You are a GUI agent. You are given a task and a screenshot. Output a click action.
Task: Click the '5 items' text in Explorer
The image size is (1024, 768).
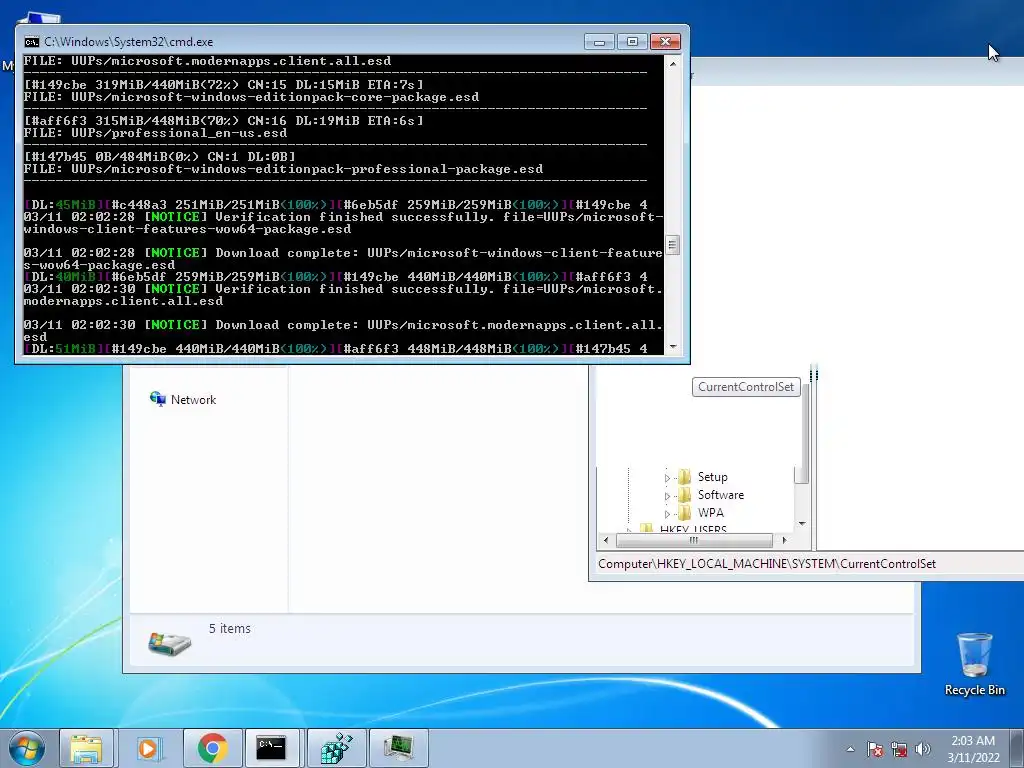pos(230,628)
